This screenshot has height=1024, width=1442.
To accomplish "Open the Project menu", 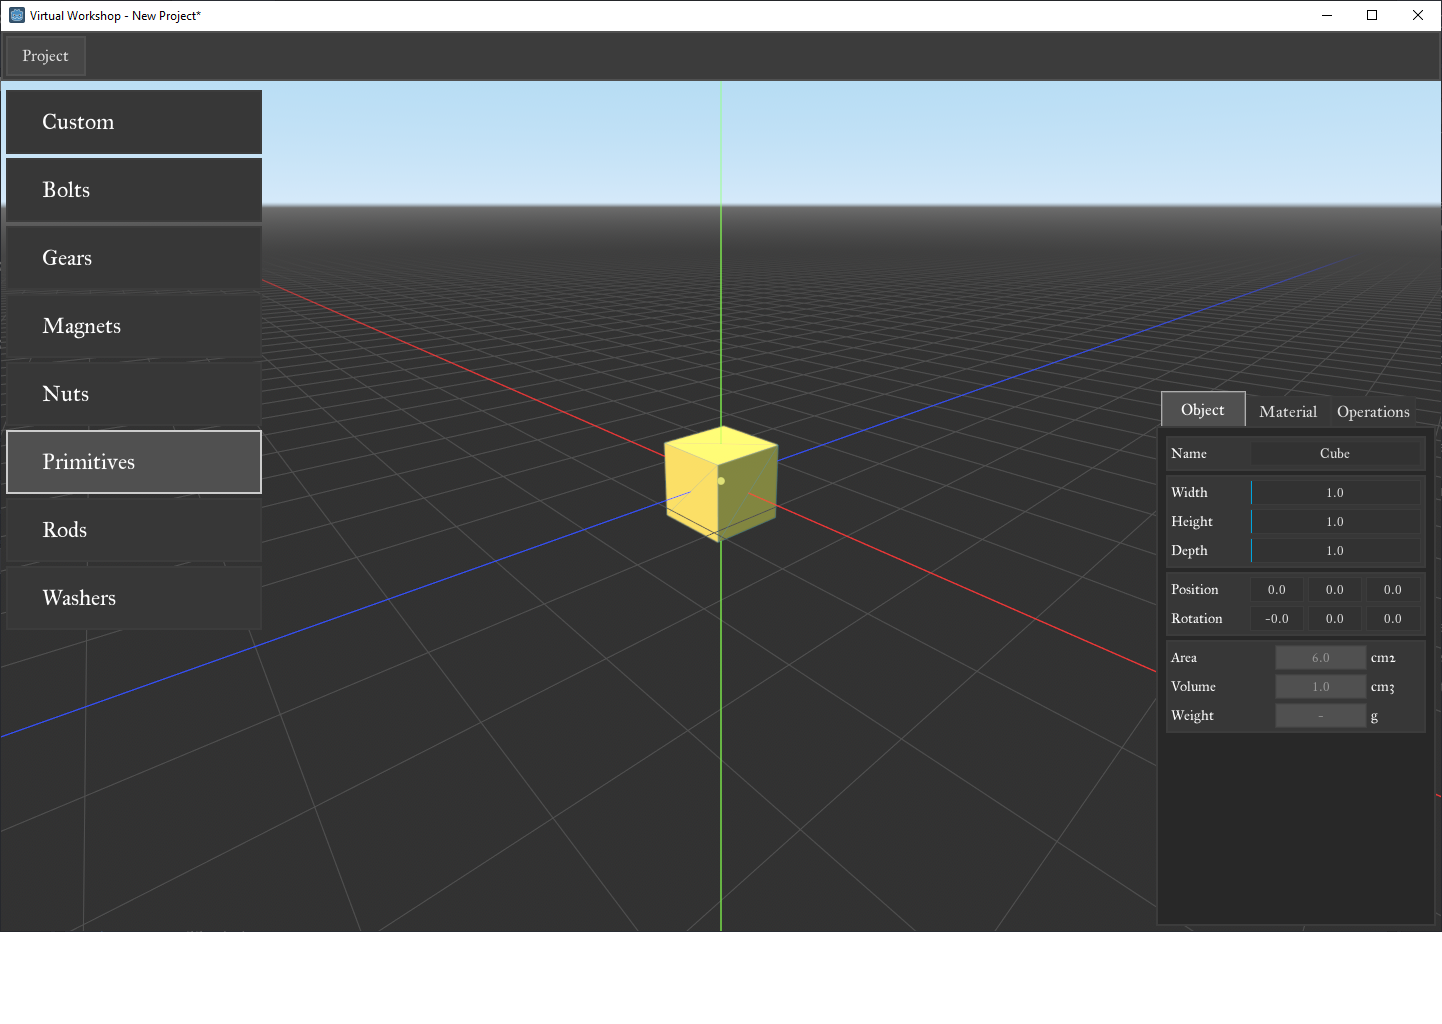I will tap(45, 56).
